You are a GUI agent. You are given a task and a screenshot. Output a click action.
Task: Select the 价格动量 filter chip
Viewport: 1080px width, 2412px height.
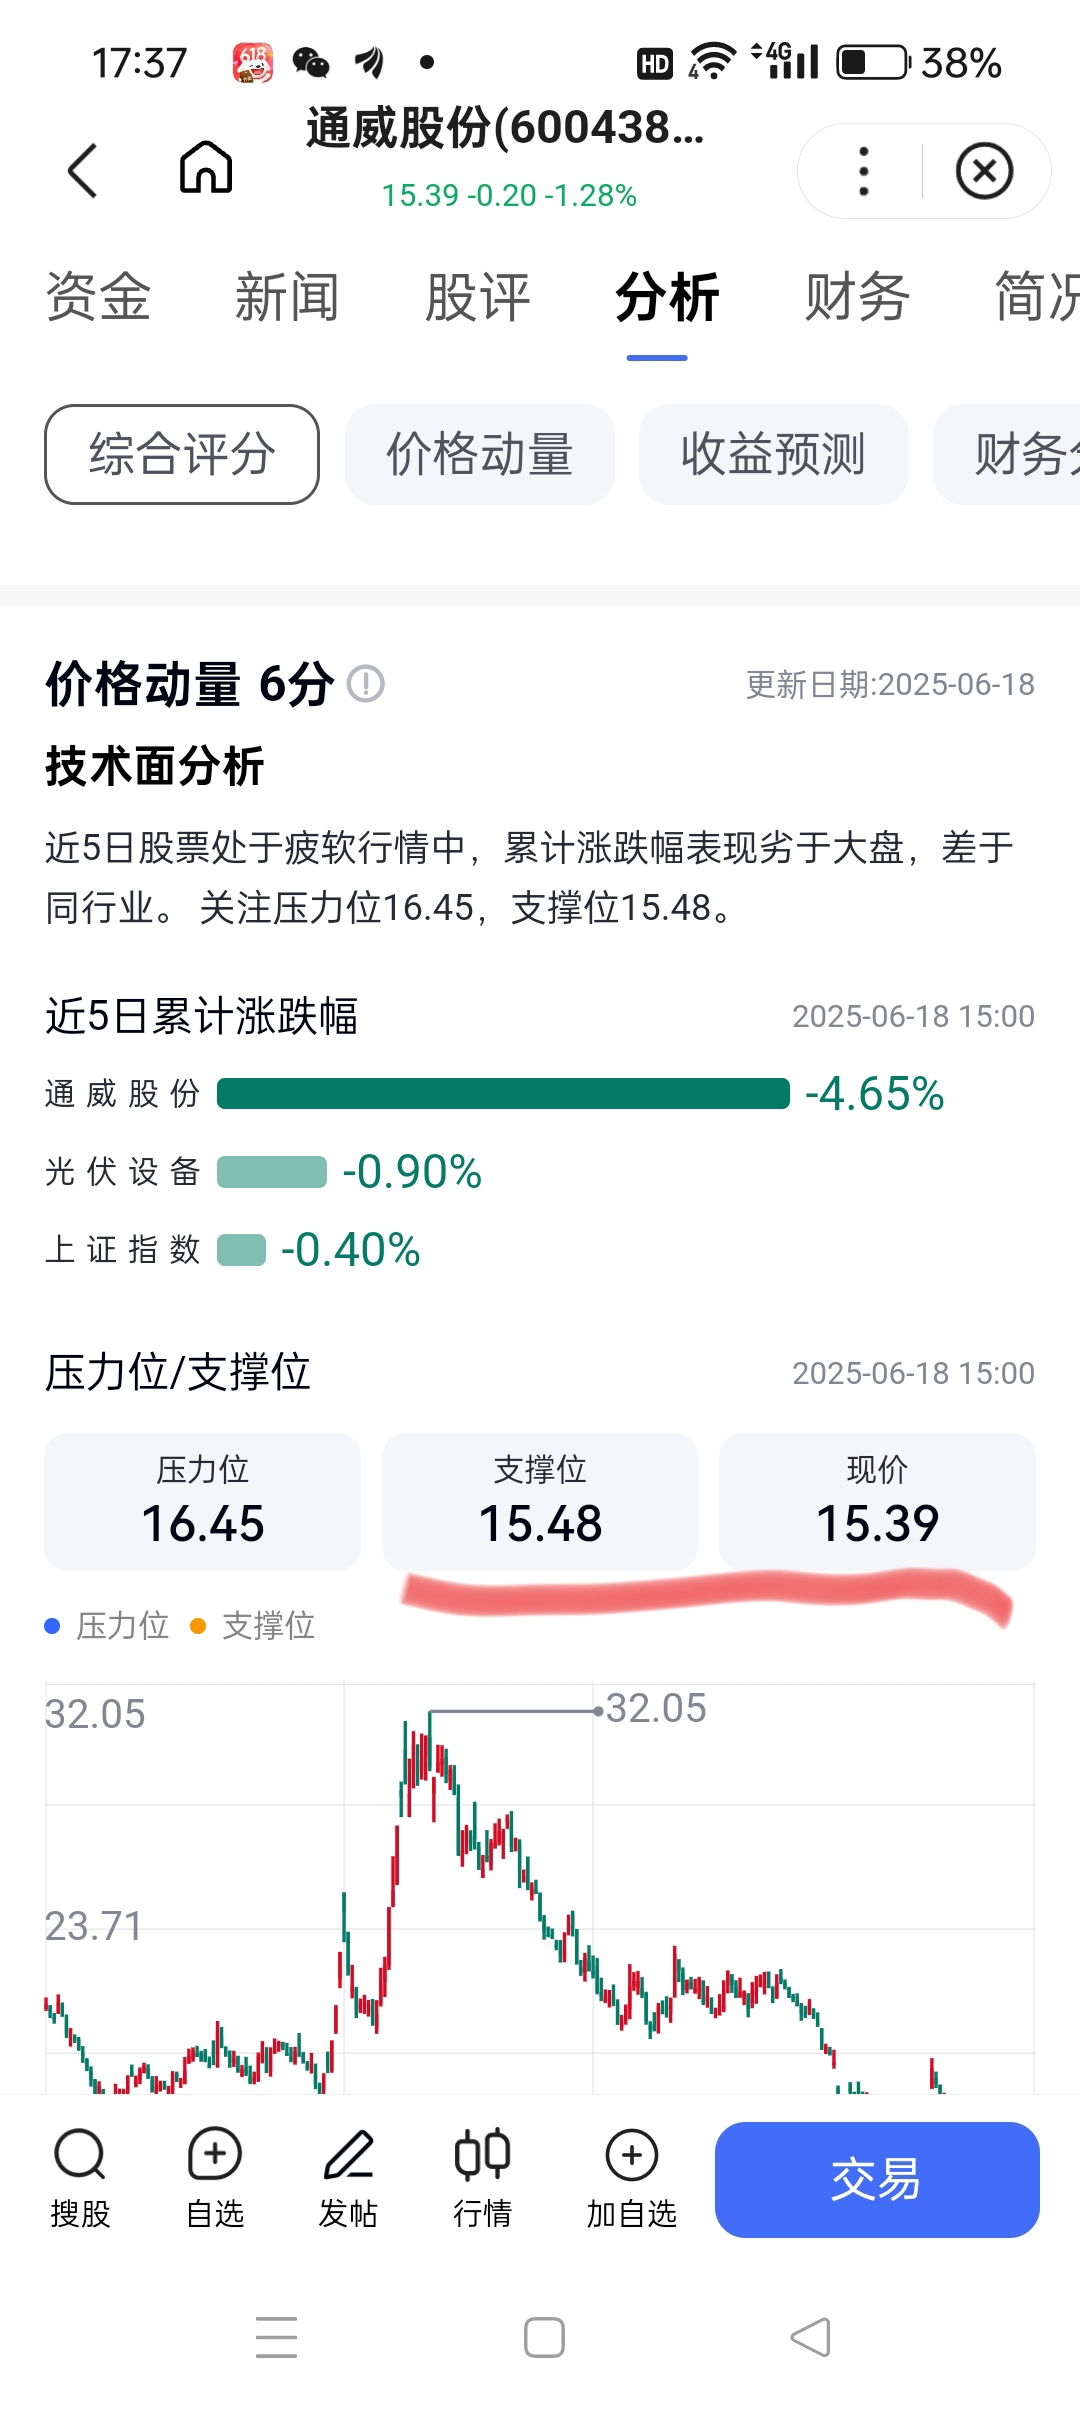480,454
